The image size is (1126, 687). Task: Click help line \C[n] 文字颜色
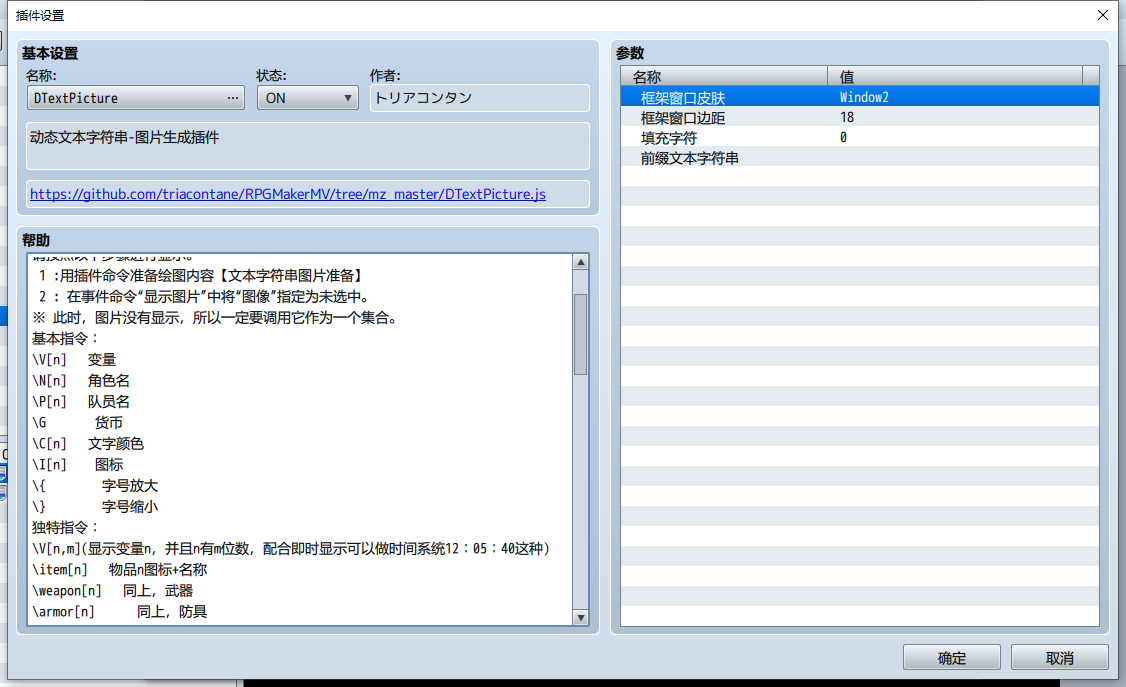(x=88, y=444)
